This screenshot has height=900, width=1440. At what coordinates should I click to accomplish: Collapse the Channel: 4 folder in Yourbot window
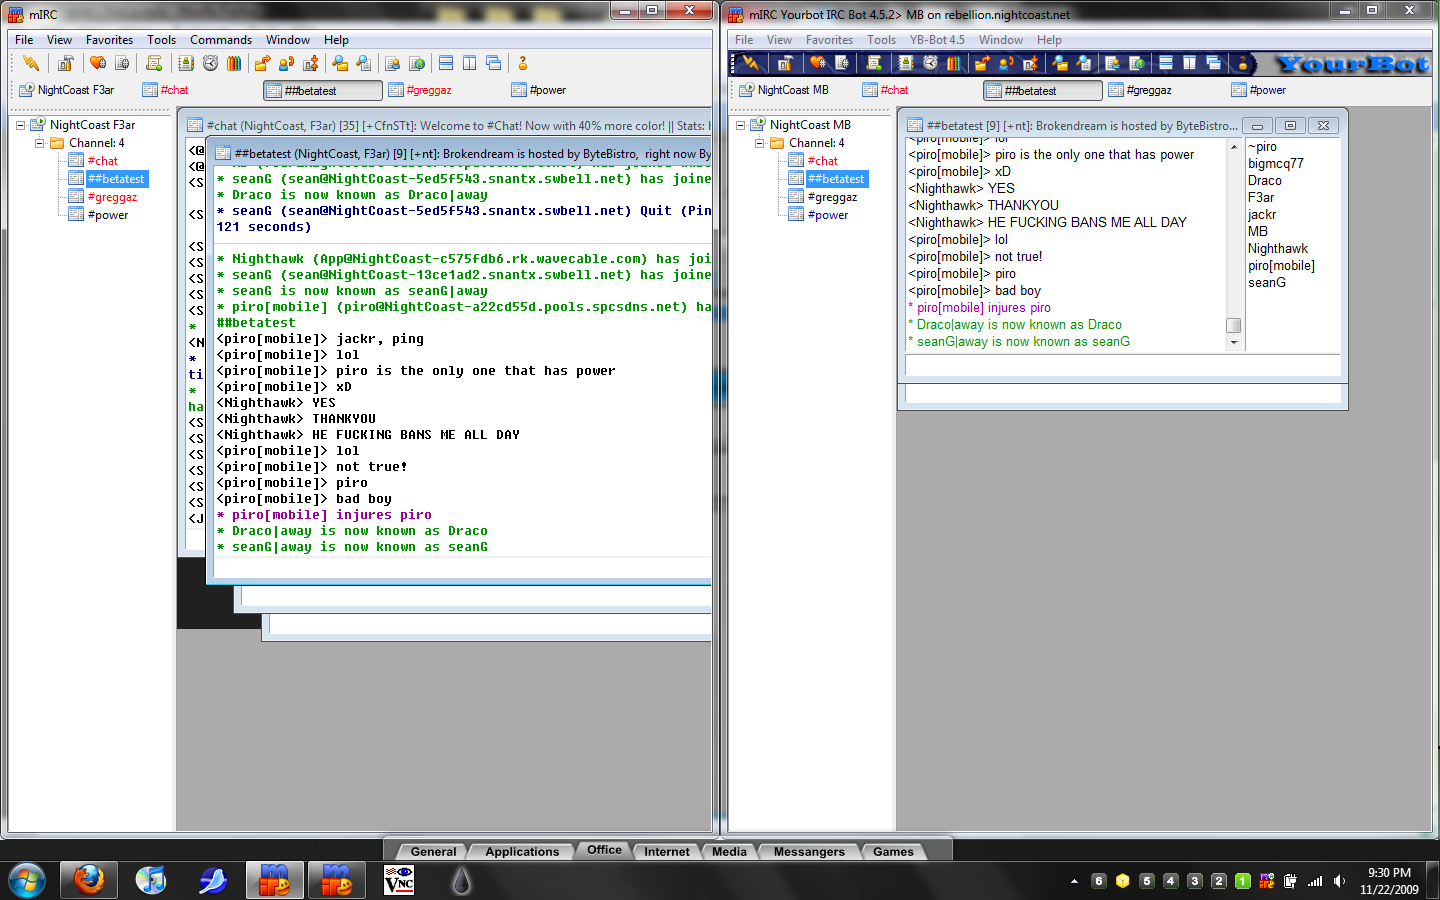(759, 143)
